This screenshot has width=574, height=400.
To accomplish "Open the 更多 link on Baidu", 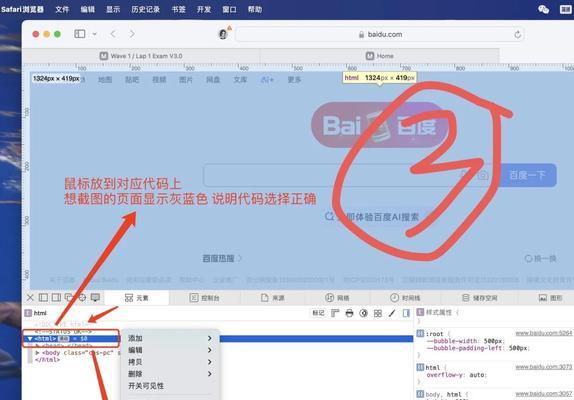I will [x=294, y=79].
